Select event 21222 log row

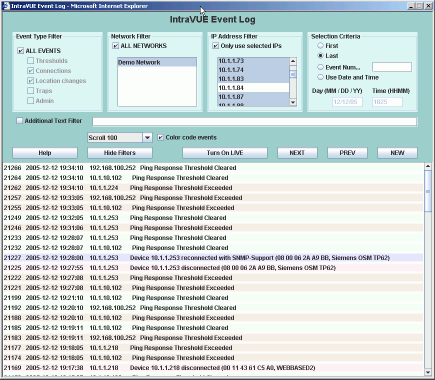pos(213,278)
